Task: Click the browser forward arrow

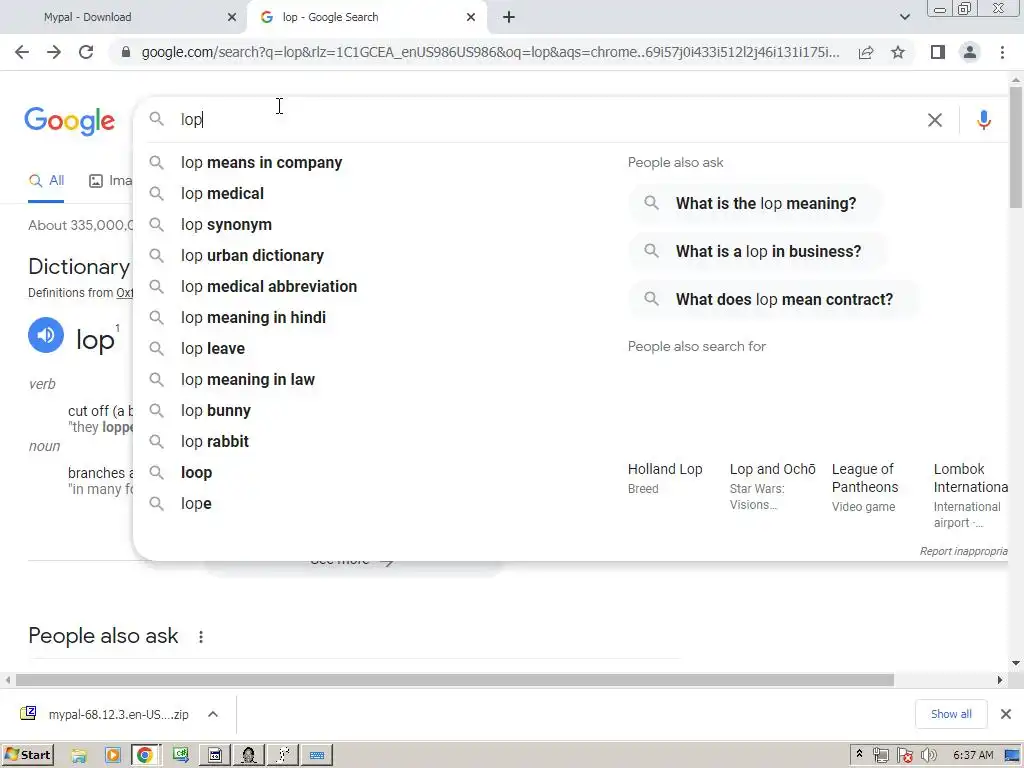Action: 54,52
